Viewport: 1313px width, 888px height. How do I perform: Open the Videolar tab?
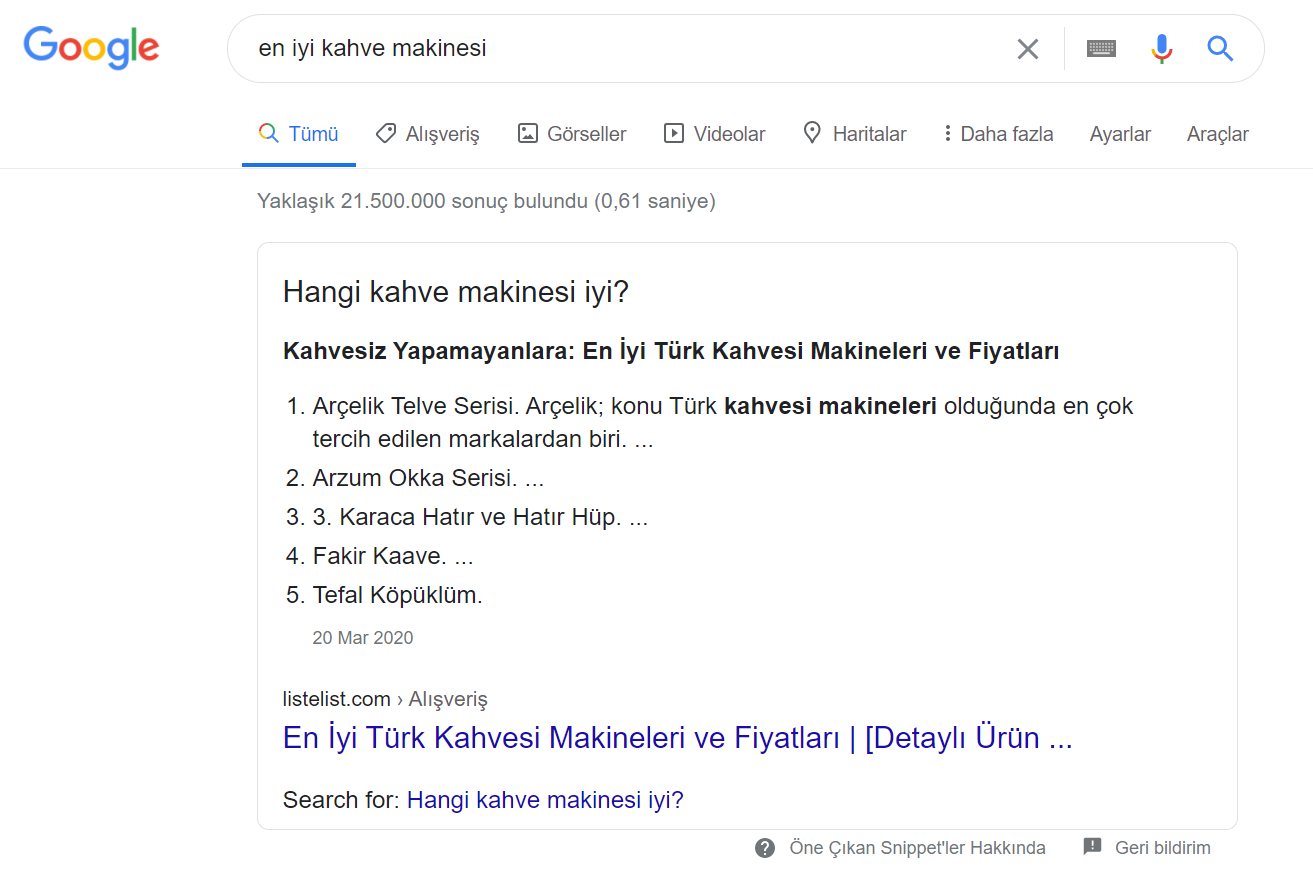715,134
